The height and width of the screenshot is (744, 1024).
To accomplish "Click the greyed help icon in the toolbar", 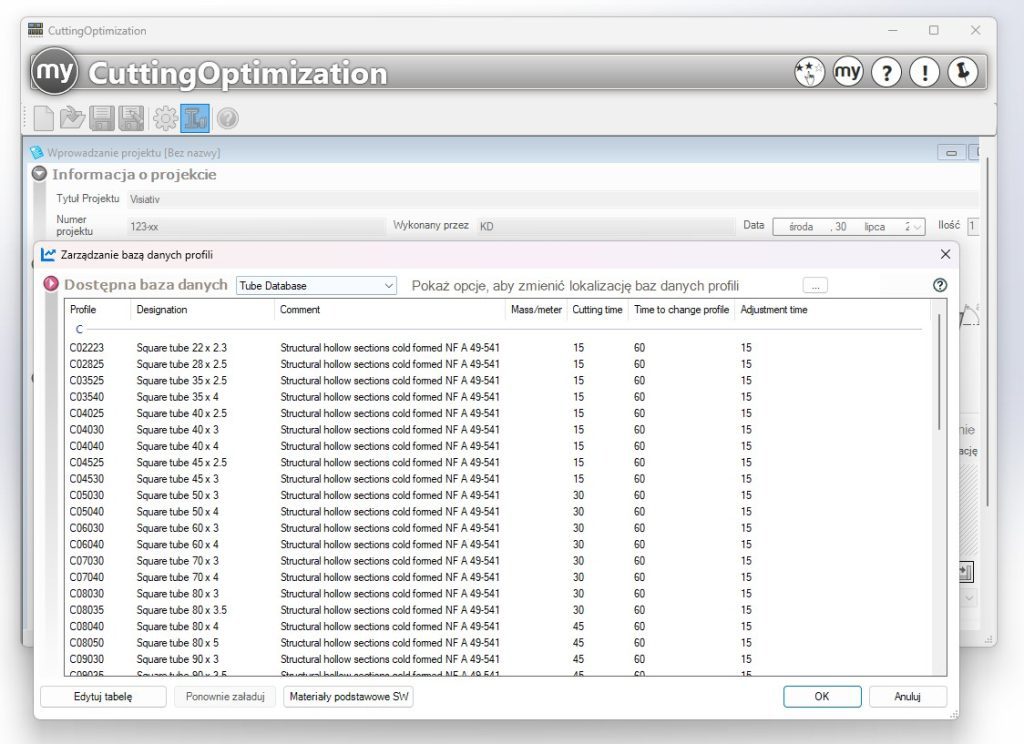I will tap(227, 118).
